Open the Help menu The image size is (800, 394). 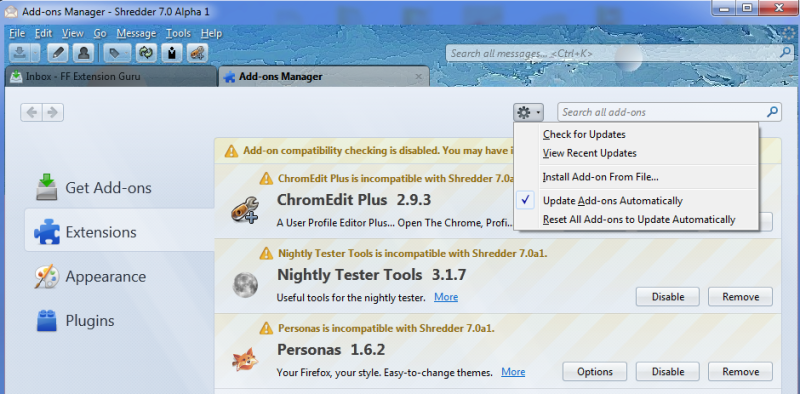coord(211,34)
